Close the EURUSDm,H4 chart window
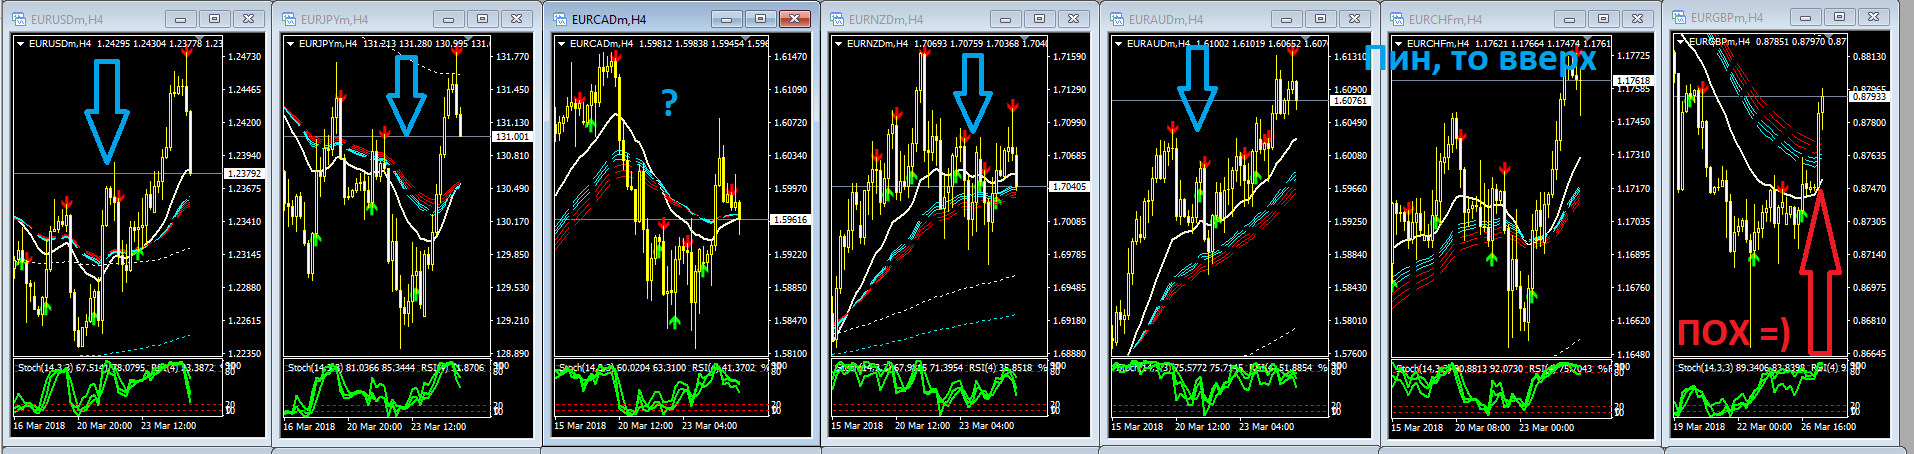The image size is (1914, 454). pos(249,19)
